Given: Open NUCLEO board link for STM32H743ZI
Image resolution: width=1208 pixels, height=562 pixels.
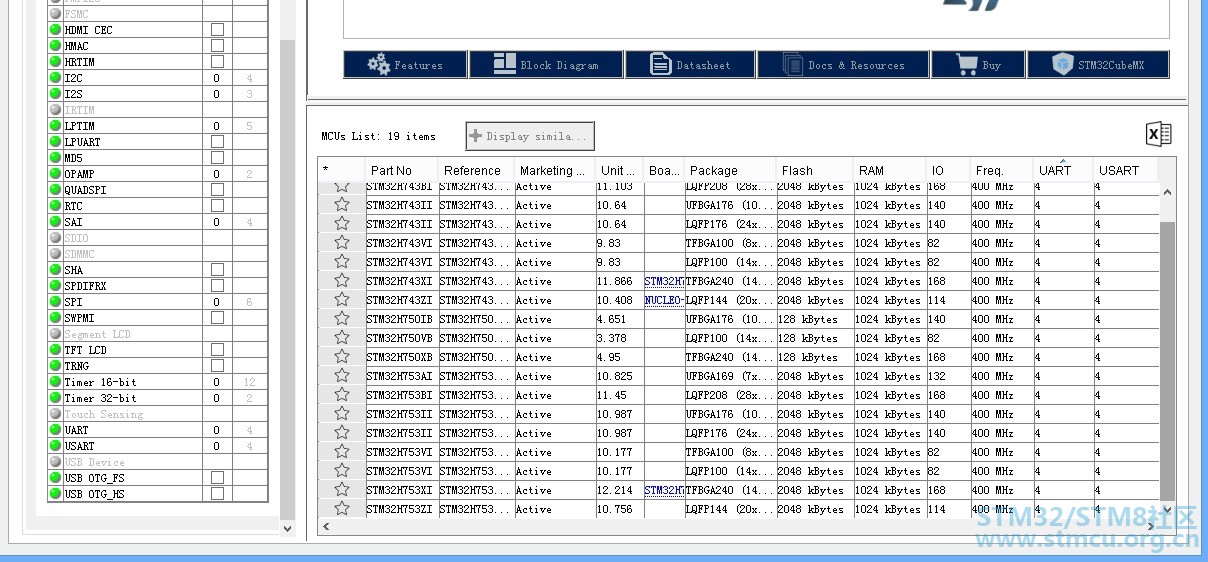Looking at the screenshot, I should pos(664,300).
